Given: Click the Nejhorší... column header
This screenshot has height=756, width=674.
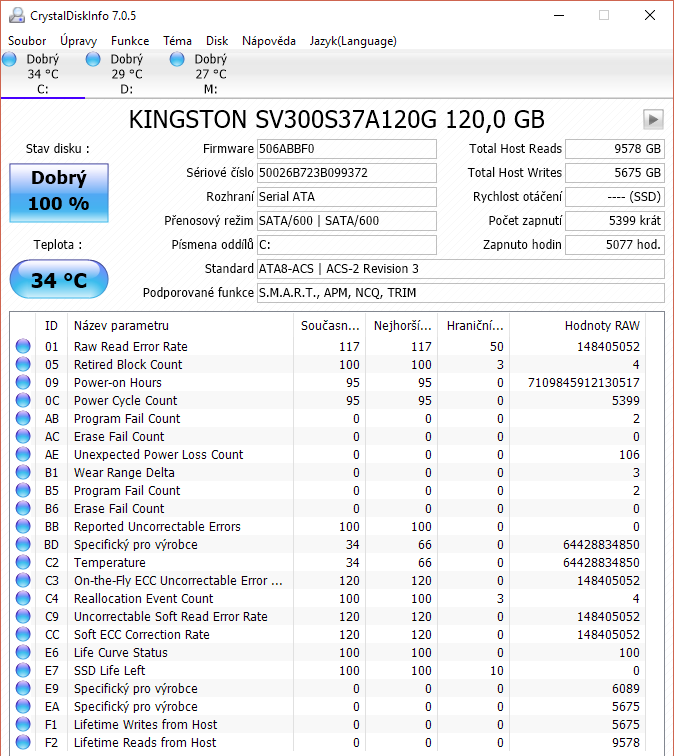Looking at the screenshot, I should pos(402,325).
